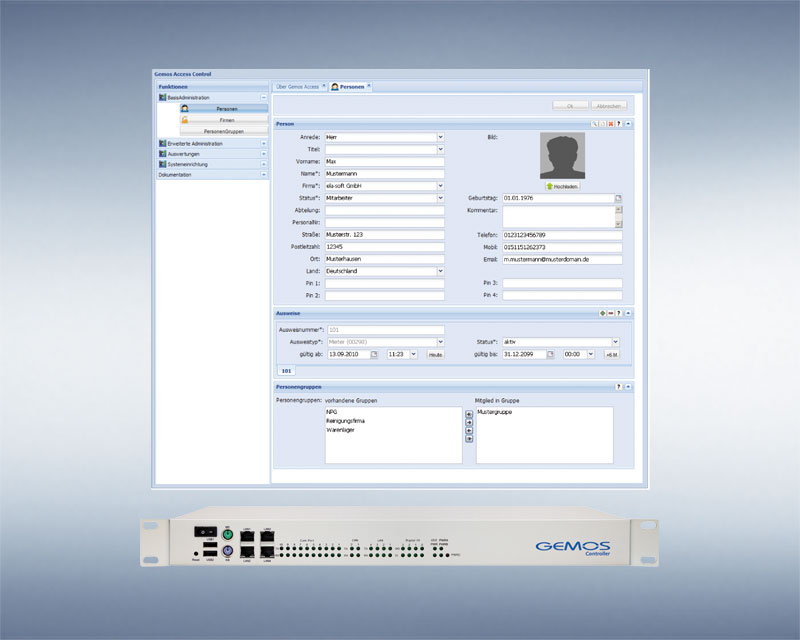Open the Geburtstag calendar picker icon
This screenshot has width=800, height=640.
[618, 198]
